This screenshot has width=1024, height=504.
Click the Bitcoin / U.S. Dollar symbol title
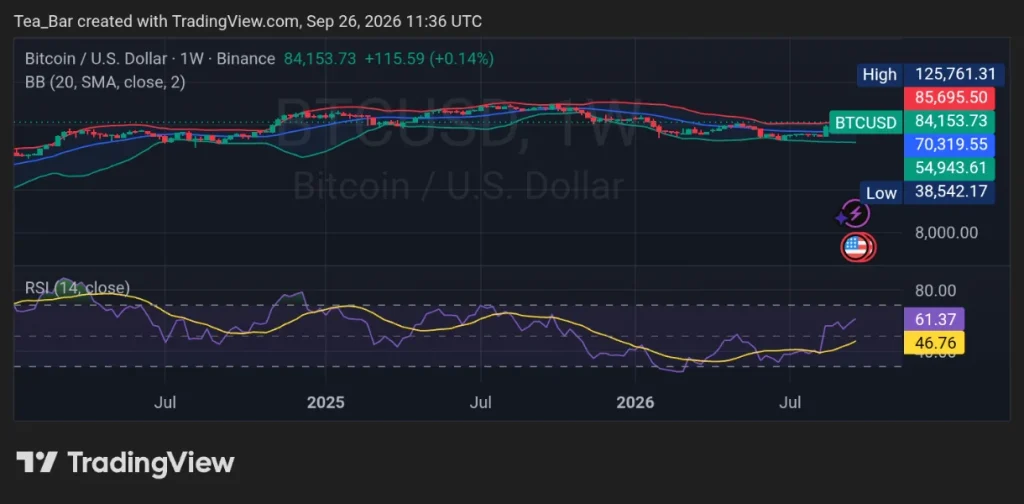[x=96, y=59]
